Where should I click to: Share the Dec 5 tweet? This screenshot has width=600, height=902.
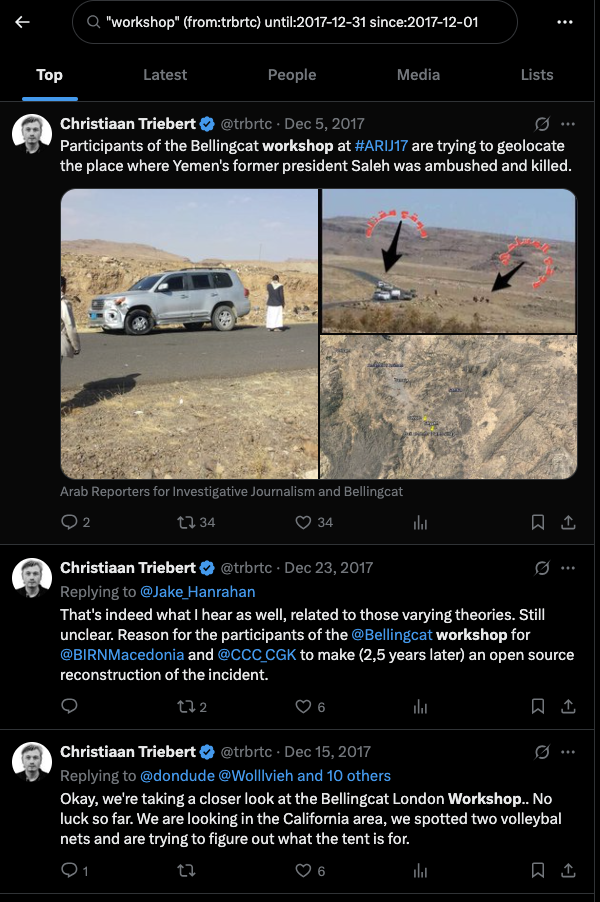click(x=568, y=522)
